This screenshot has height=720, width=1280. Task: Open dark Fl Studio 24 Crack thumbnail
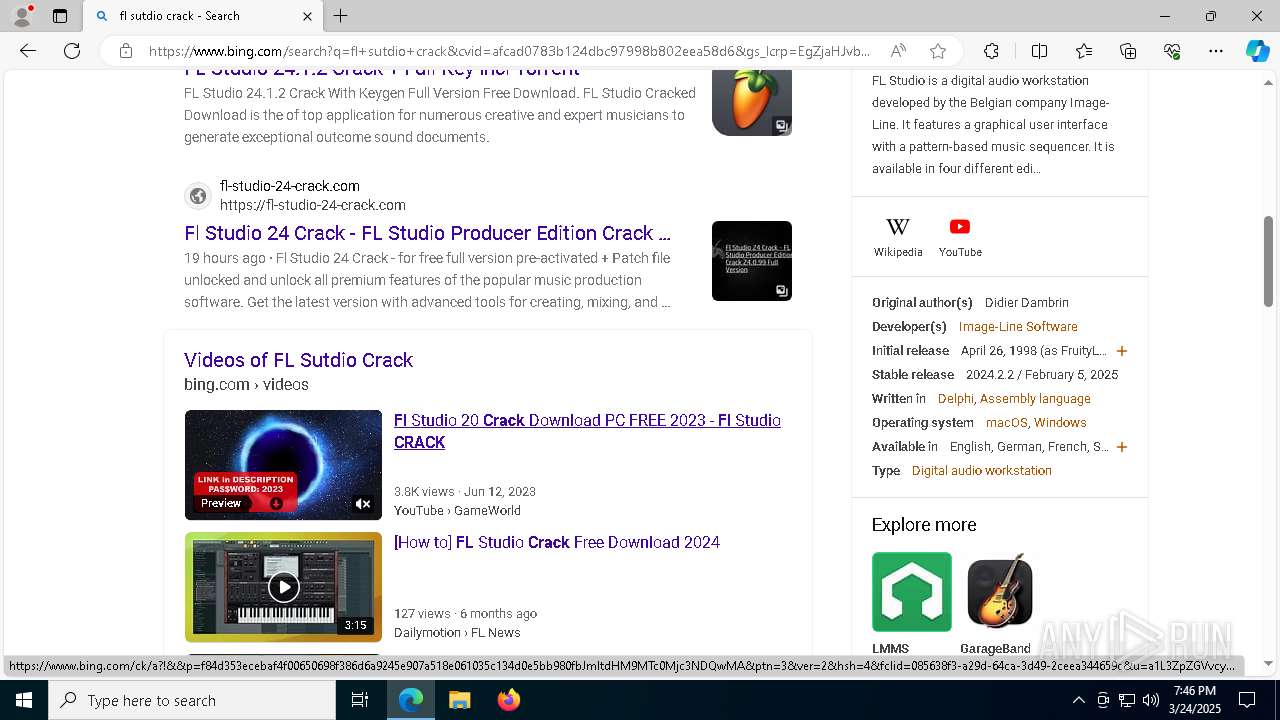click(752, 261)
